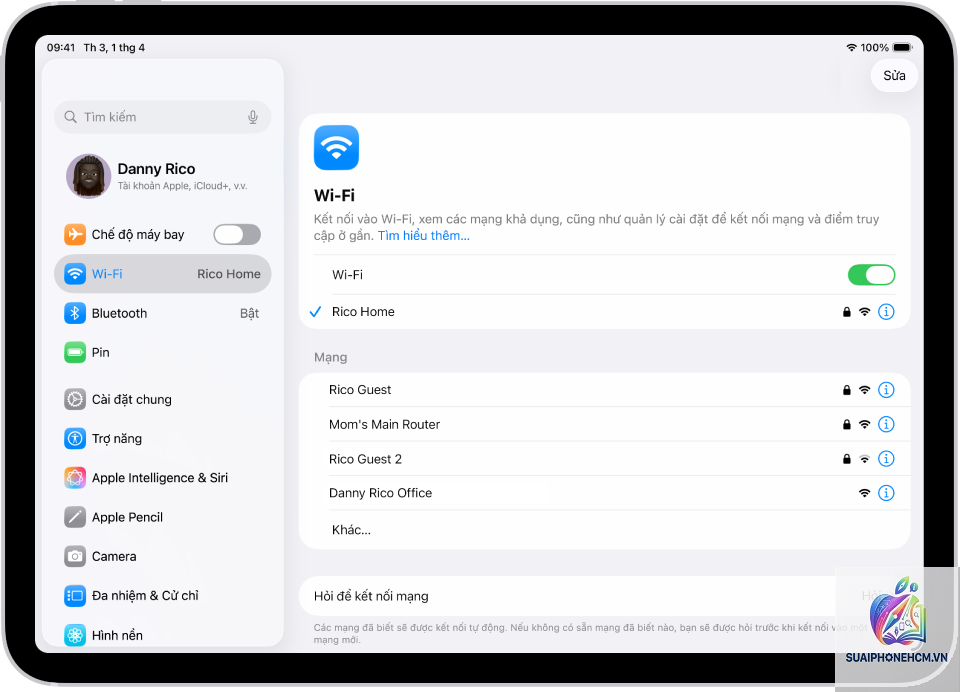
Task: Click signal icon on Rico Guest row
Action: point(864,389)
